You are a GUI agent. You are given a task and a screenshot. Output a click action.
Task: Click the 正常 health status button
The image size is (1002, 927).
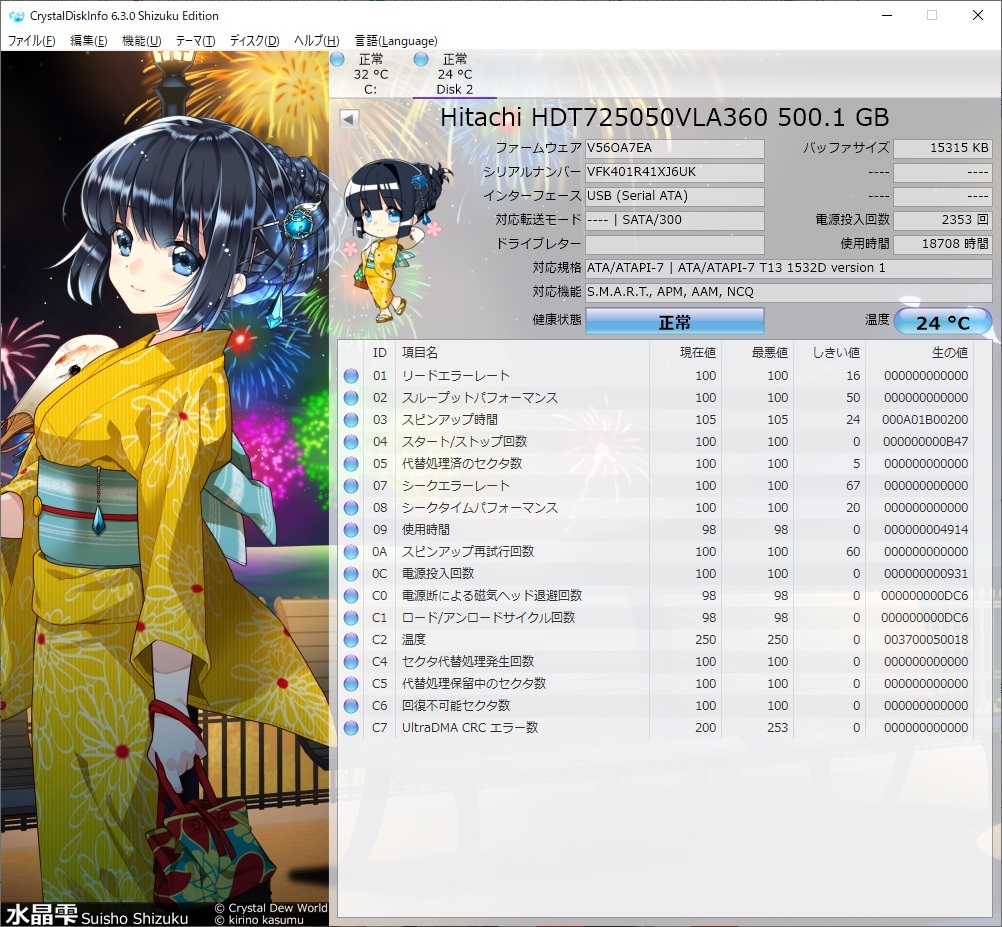pos(675,321)
